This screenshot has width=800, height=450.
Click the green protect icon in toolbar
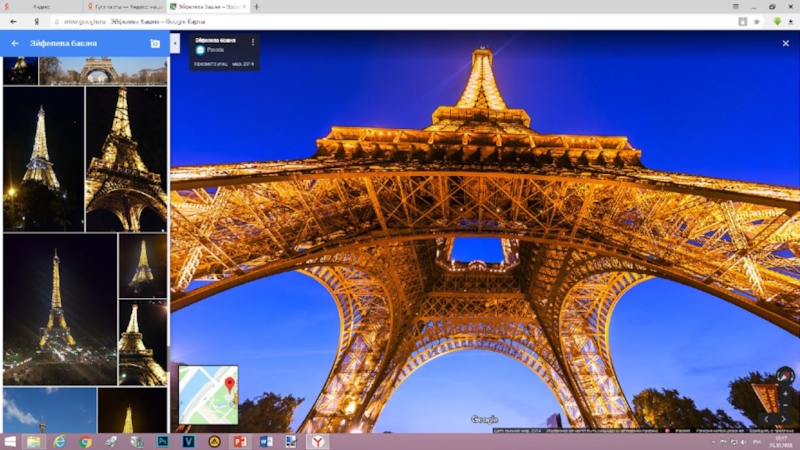[x=777, y=21]
